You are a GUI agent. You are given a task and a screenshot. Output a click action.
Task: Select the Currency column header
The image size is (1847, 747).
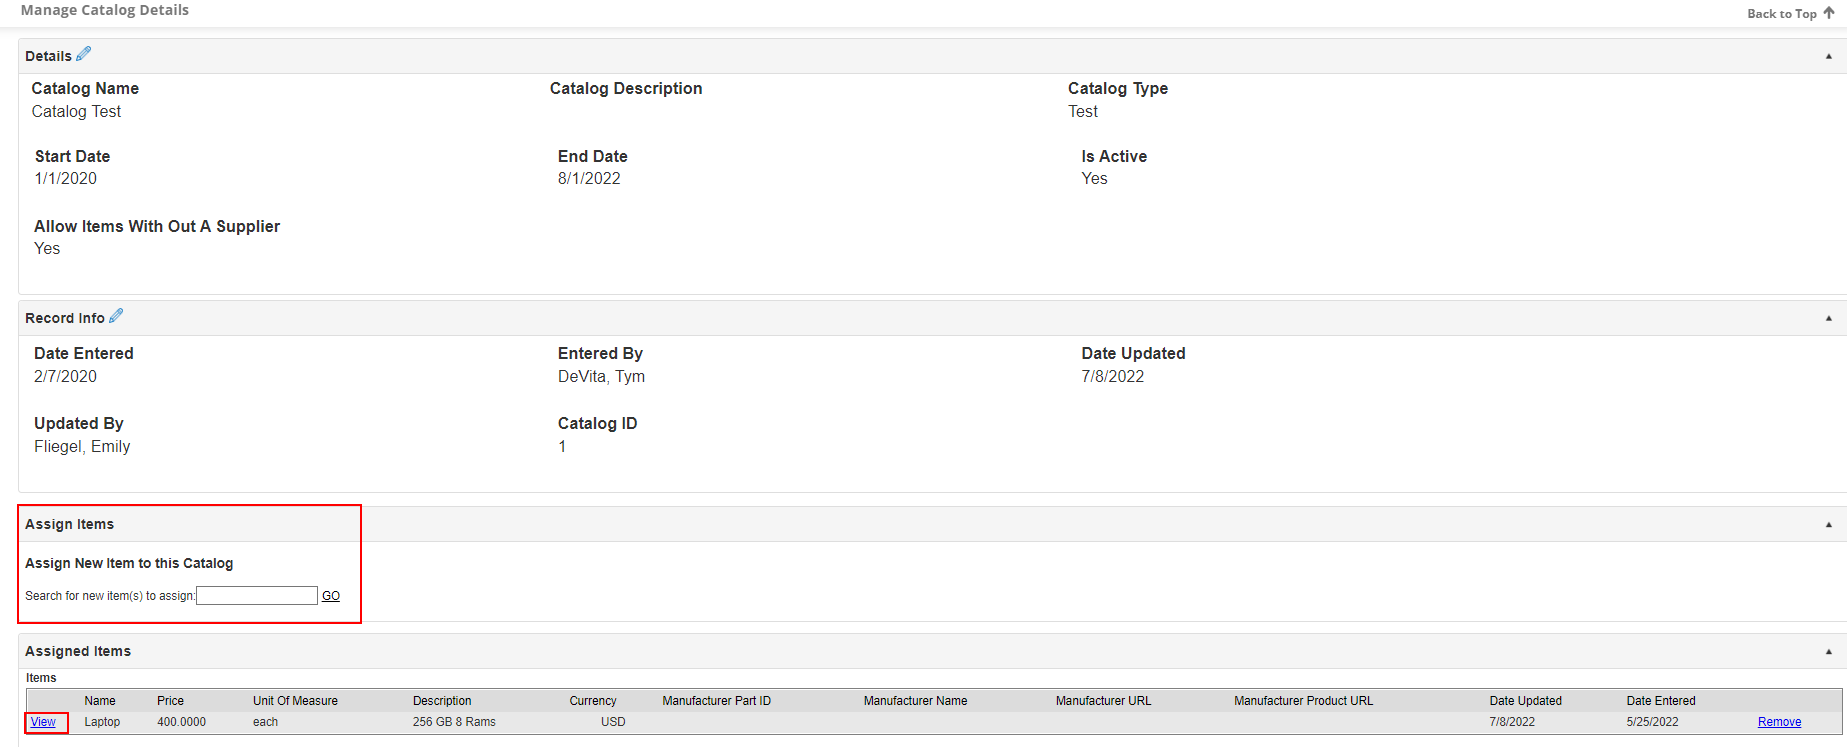tap(593, 701)
